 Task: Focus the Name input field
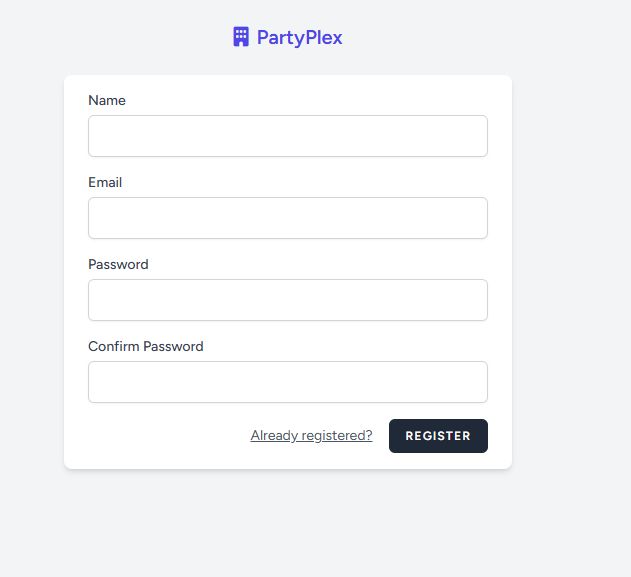coord(287,136)
